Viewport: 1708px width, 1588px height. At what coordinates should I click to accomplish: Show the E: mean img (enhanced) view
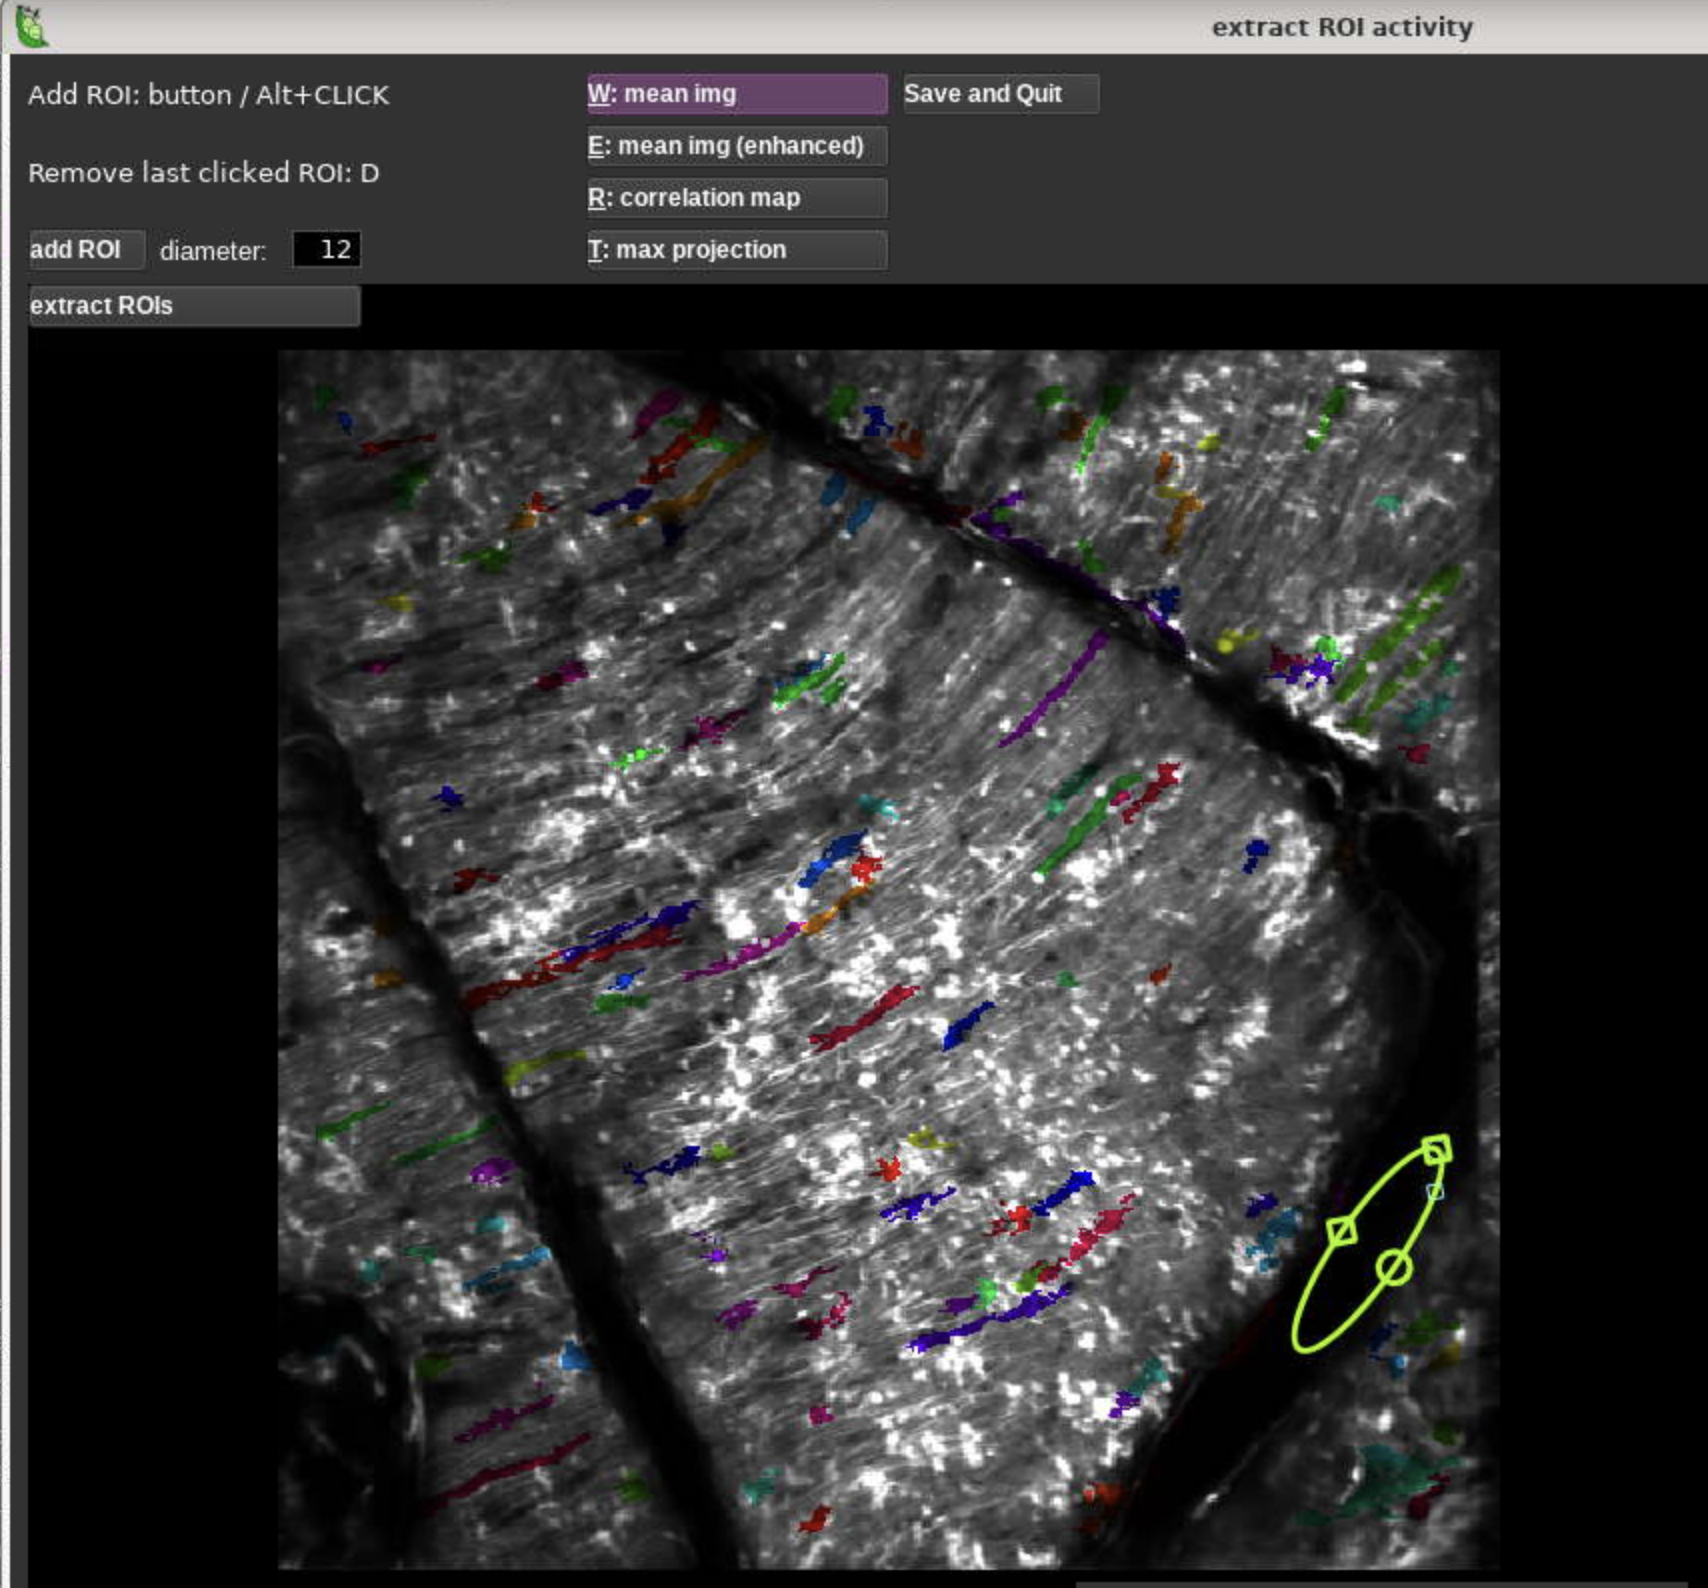[737, 146]
